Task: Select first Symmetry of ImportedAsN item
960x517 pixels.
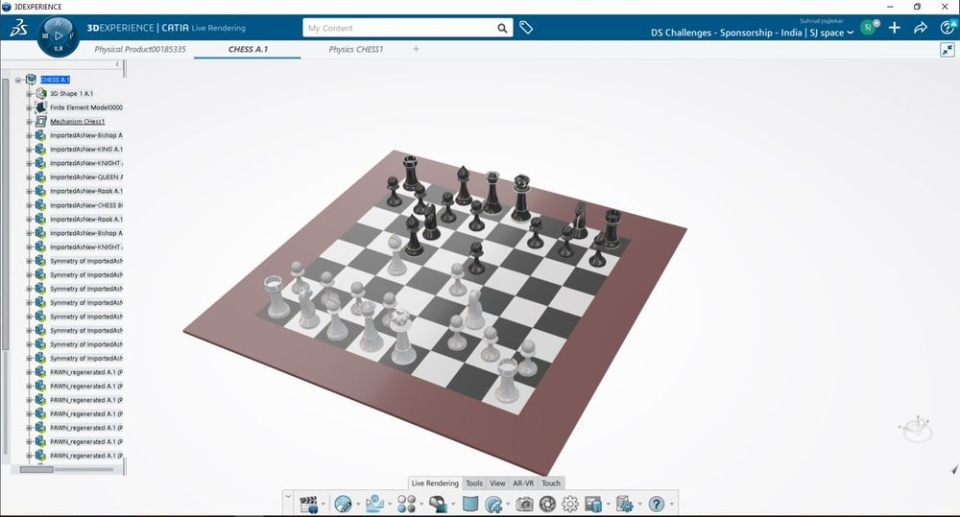Action: (x=86, y=261)
